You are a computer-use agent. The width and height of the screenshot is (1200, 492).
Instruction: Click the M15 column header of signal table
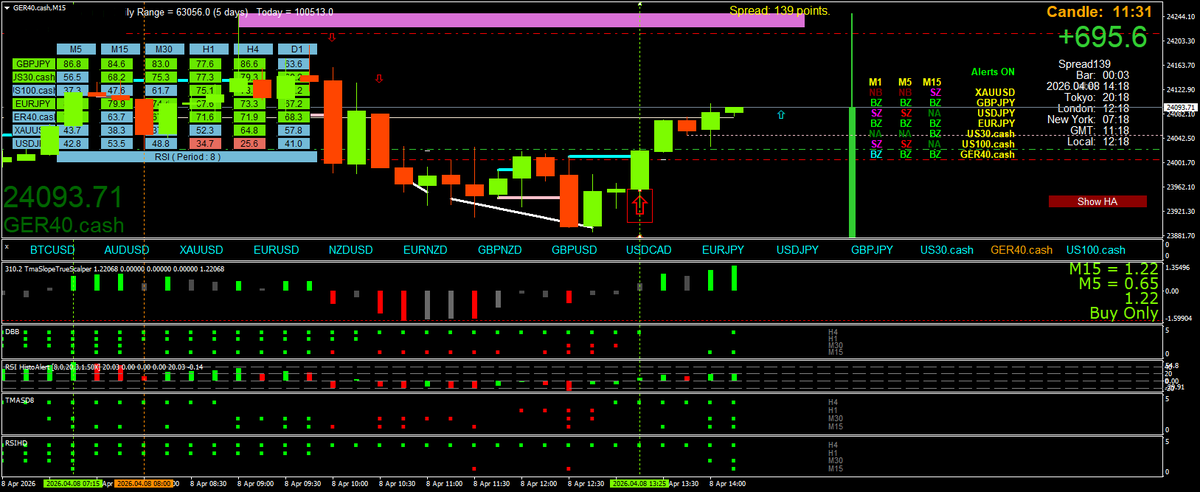pos(932,81)
